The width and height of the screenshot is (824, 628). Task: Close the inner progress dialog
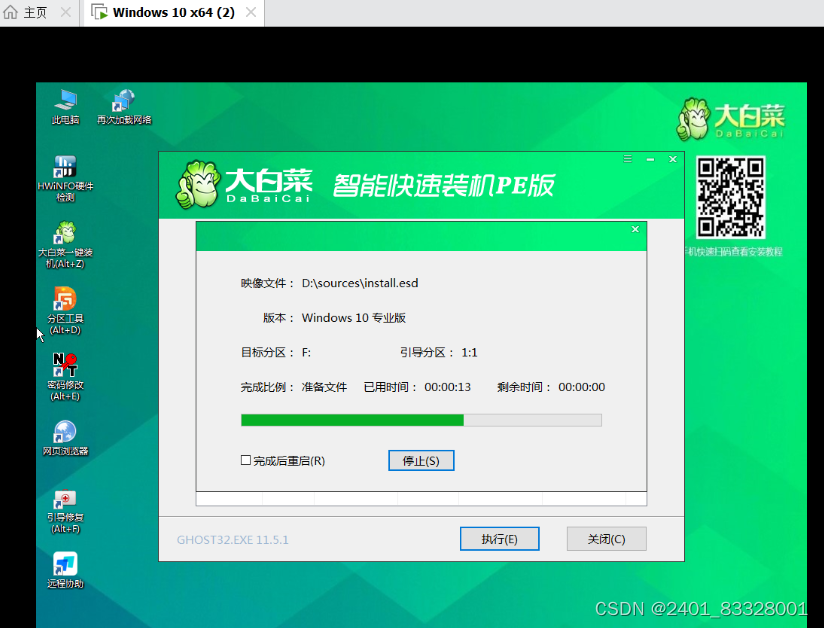coord(635,229)
